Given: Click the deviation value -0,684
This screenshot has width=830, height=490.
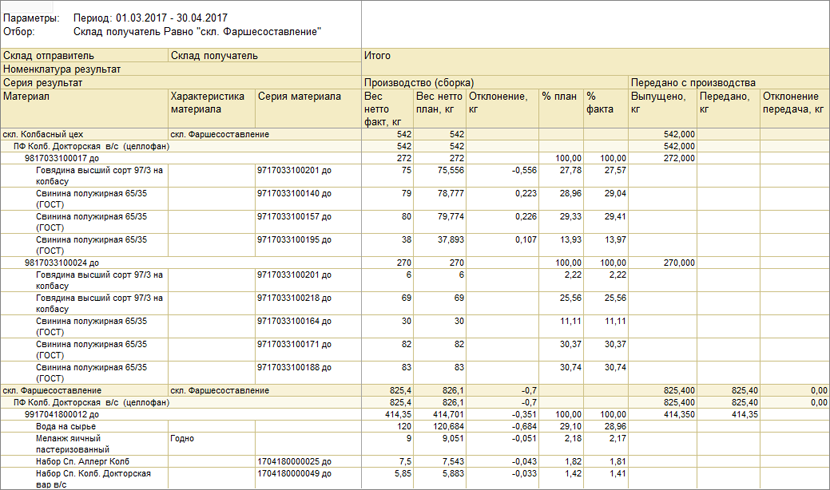Looking at the screenshot, I should click(524, 427).
